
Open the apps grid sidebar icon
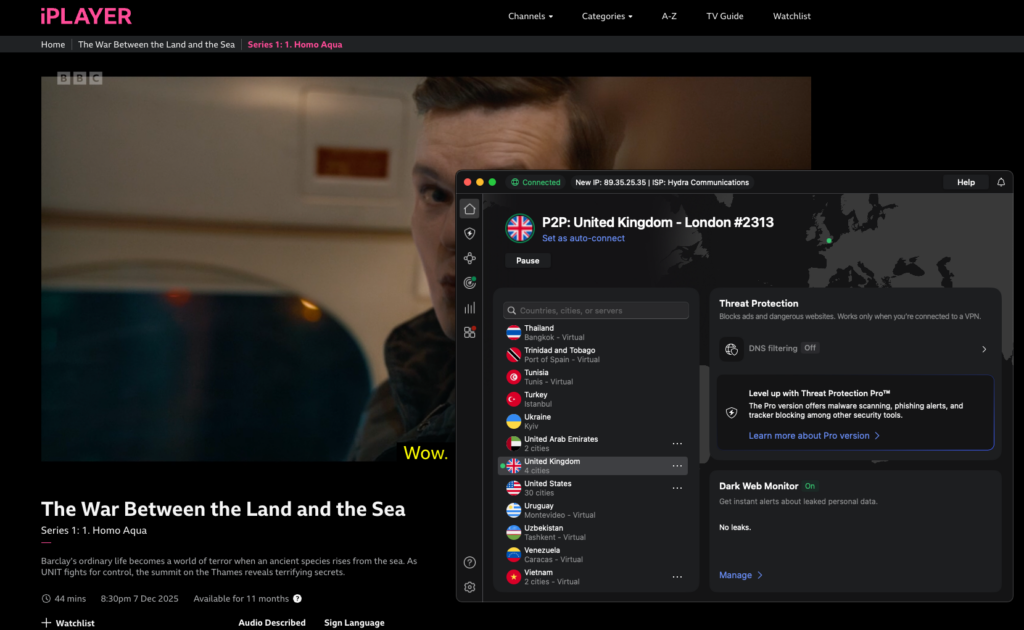pyautogui.click(x=470, y=332)
